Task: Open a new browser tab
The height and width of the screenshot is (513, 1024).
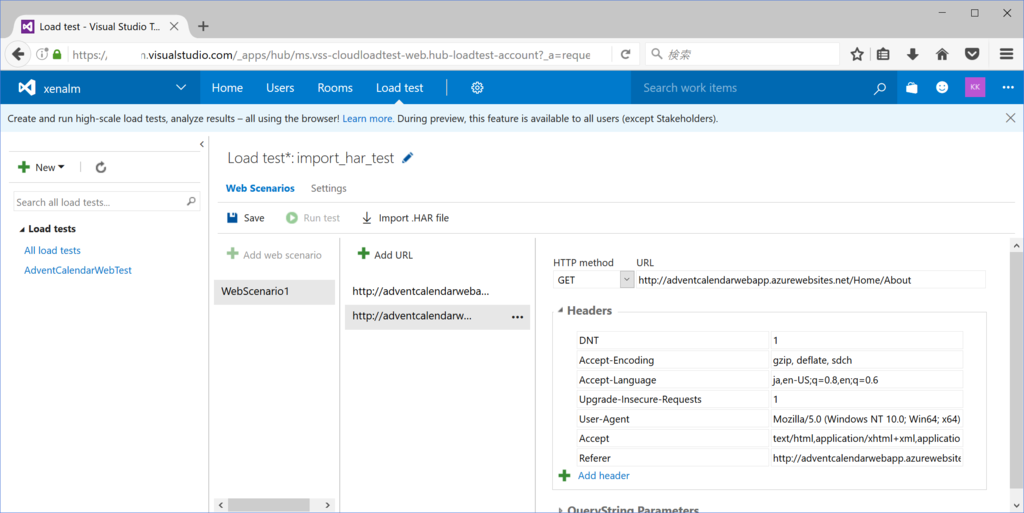Action: point(203,26)
